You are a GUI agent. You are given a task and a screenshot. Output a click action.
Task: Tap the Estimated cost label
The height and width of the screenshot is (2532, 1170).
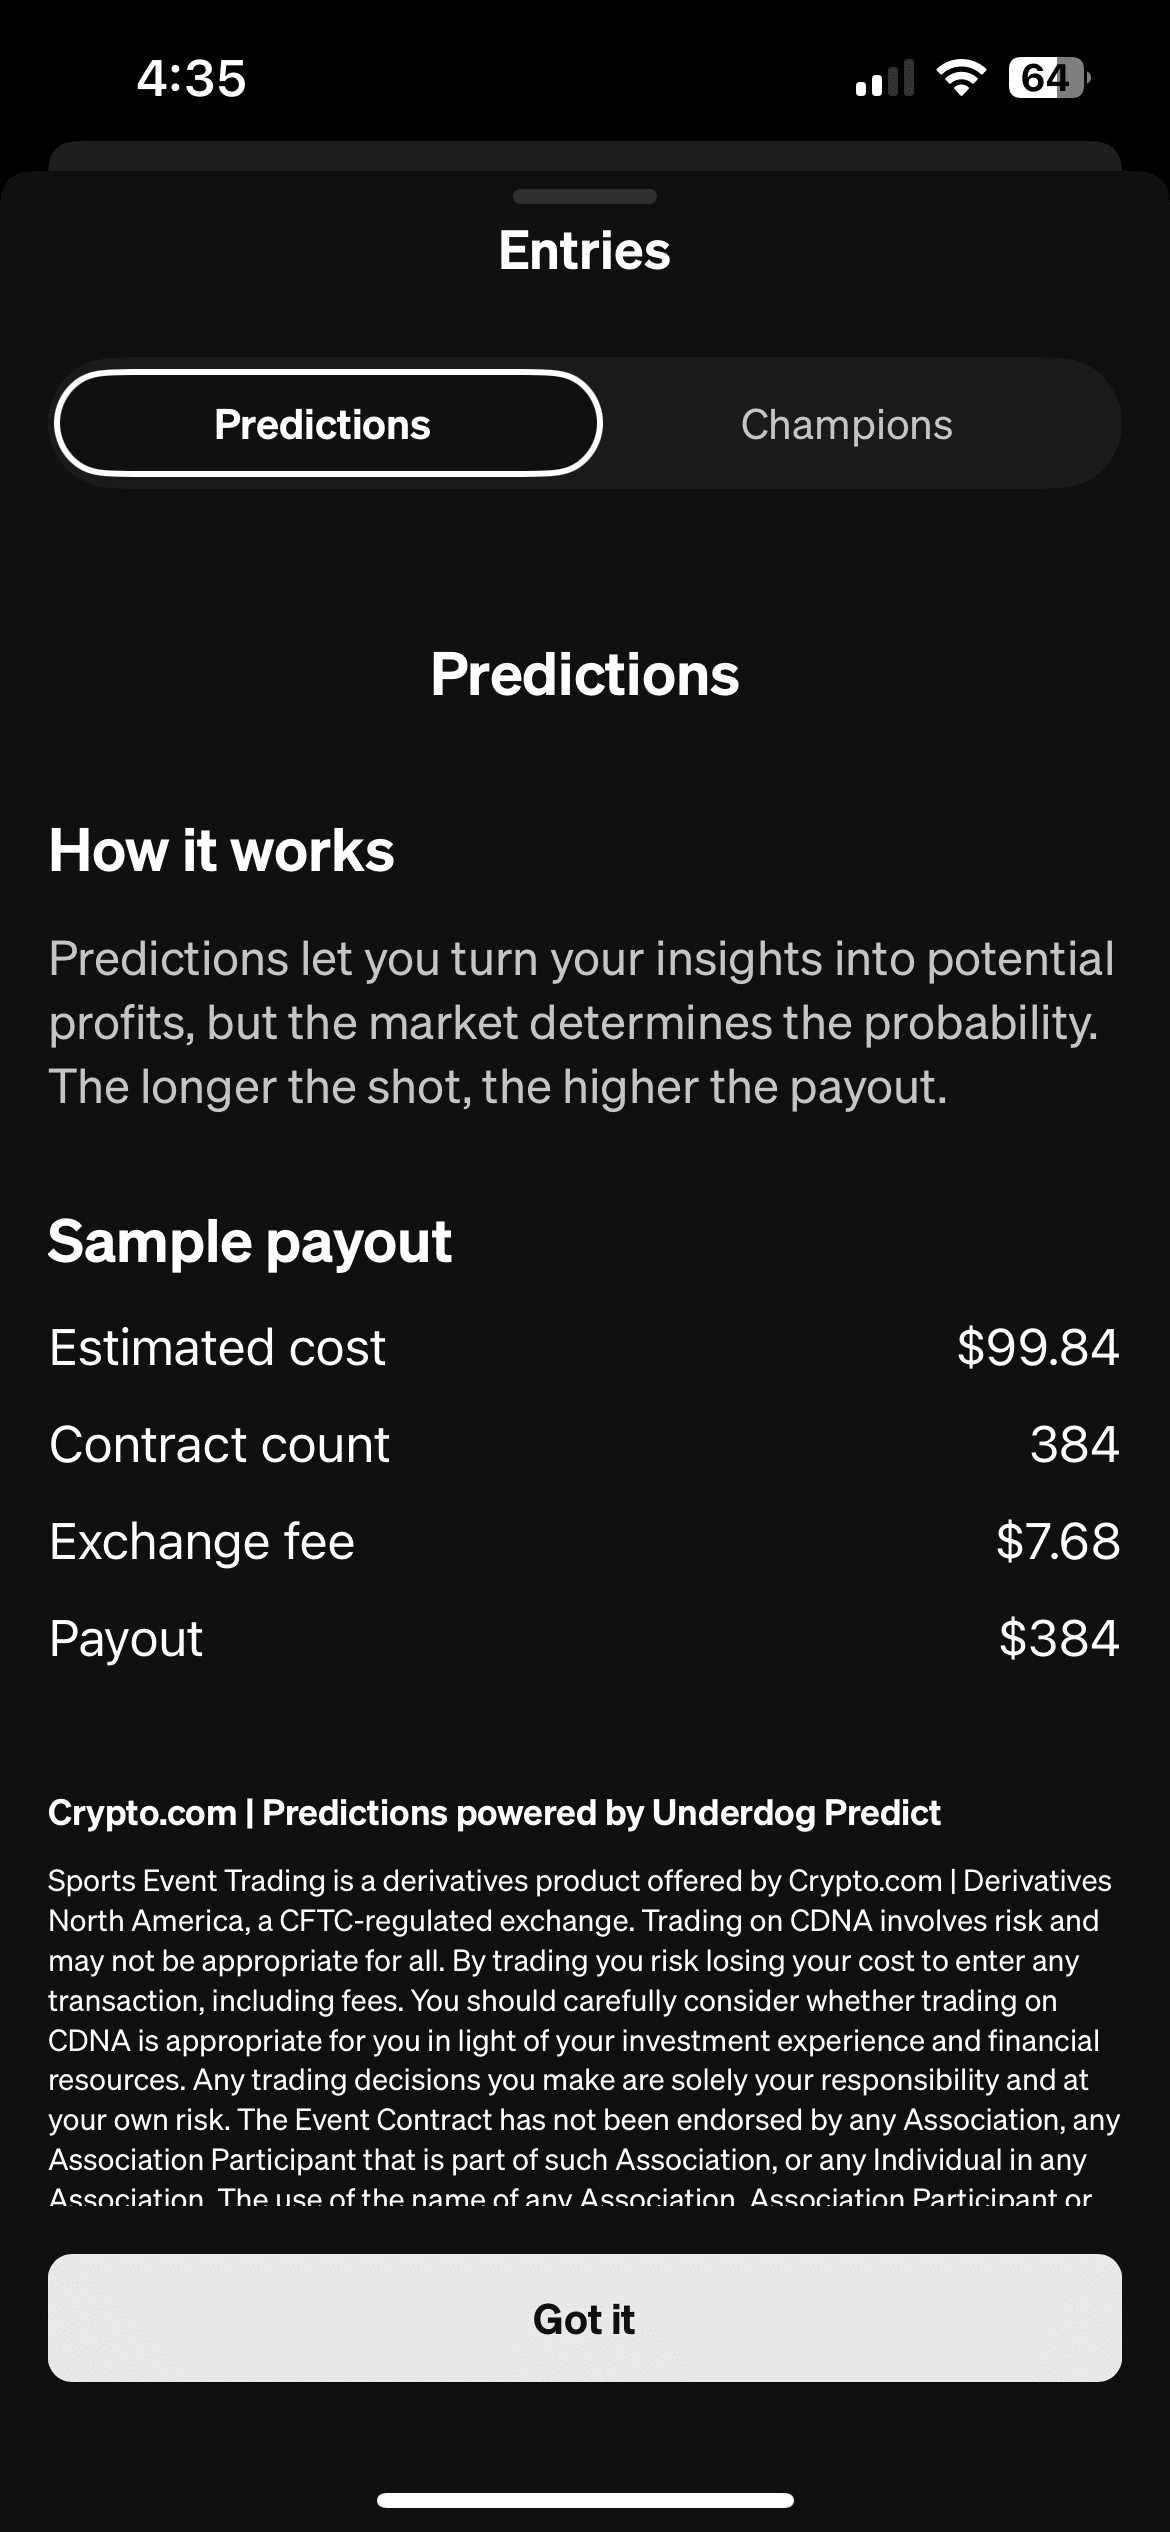pyautogui.click(x=218, y=1347)
